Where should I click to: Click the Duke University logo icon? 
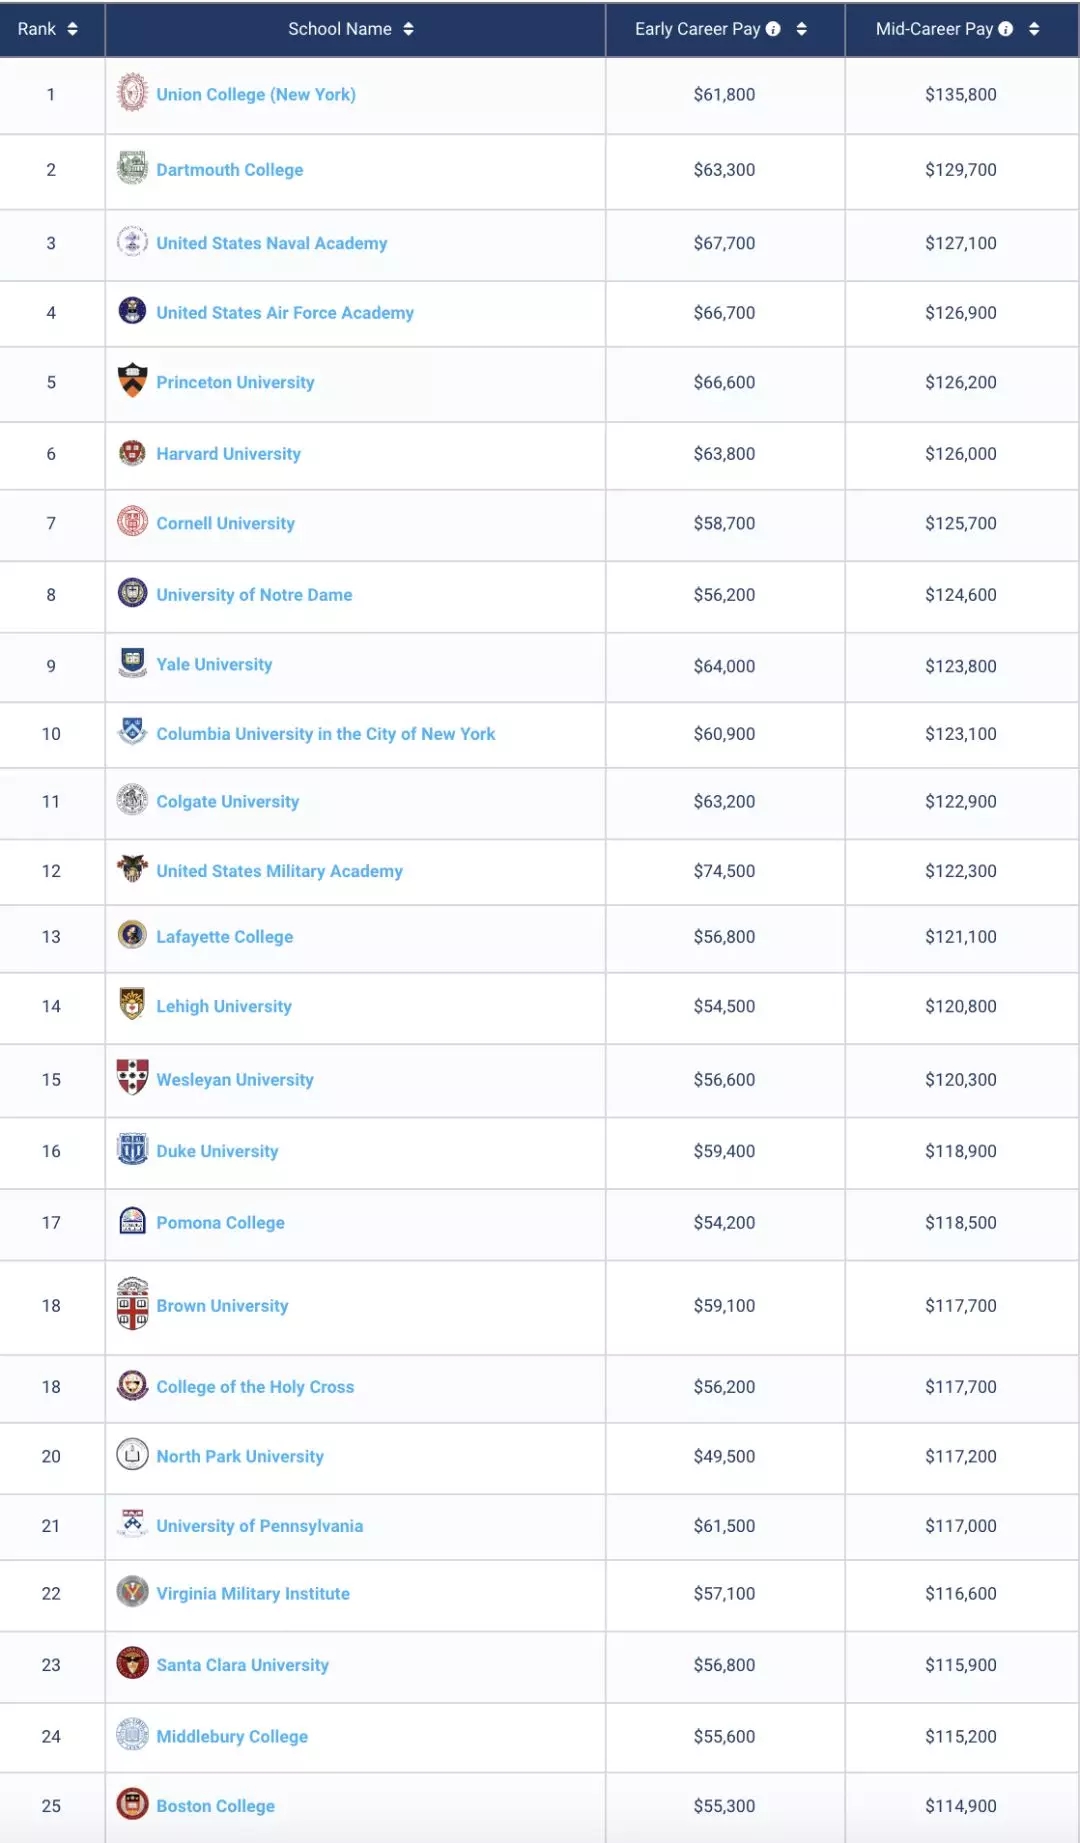tap(132, 1149)
